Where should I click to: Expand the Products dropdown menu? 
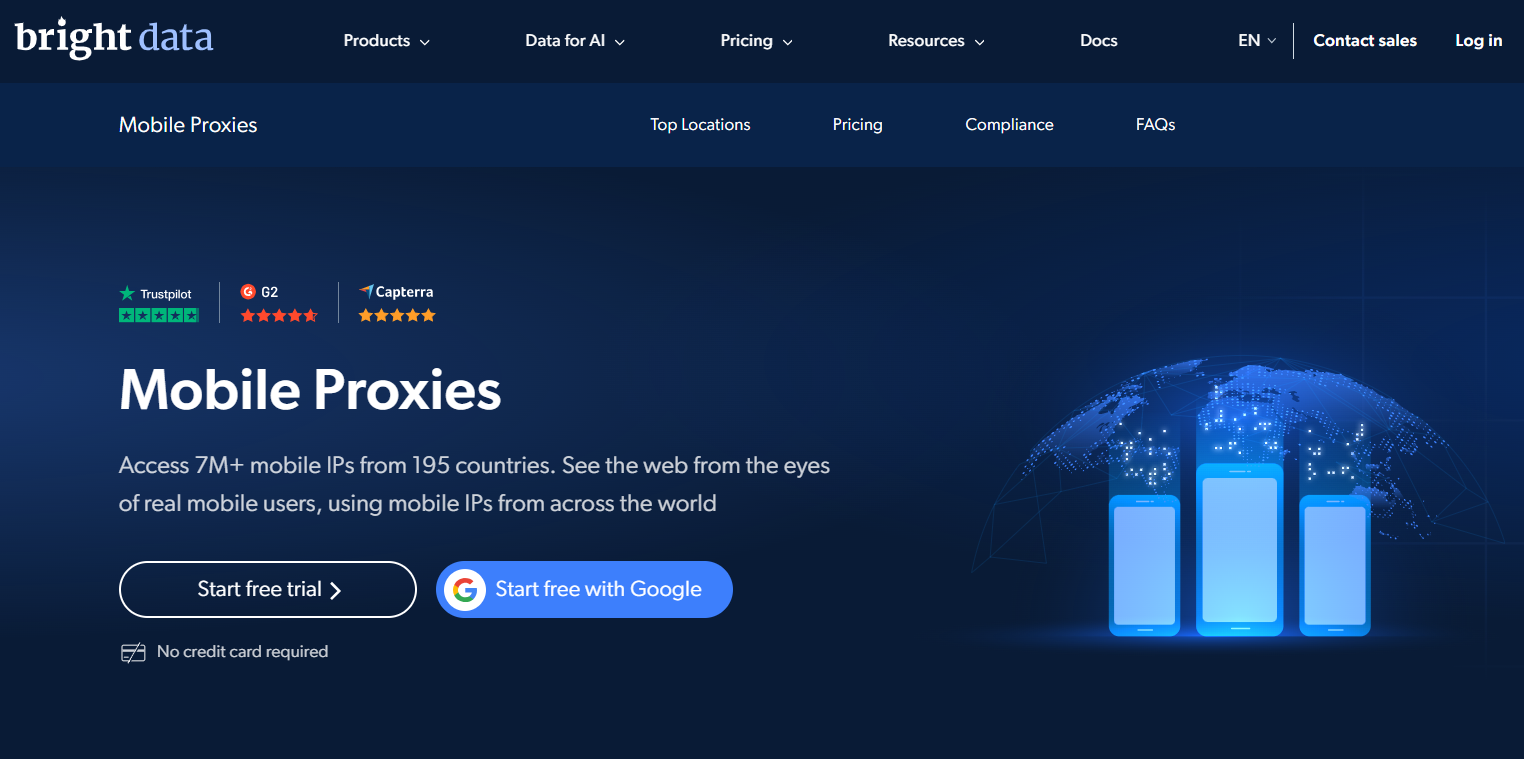[x=387, y=41]
